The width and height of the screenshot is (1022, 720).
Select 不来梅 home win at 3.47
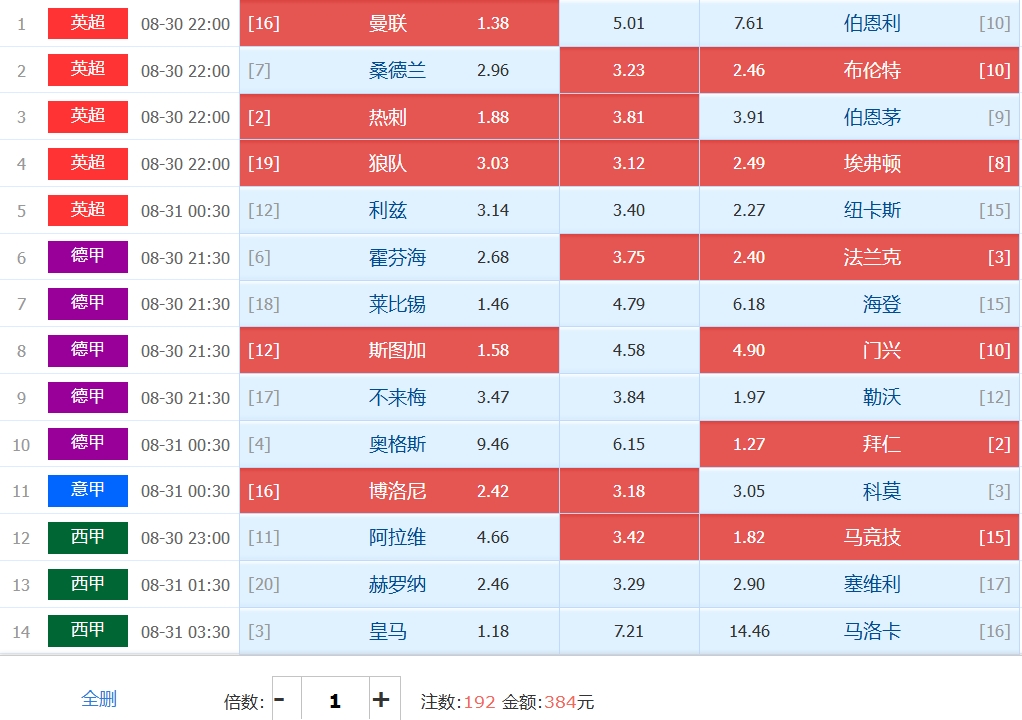pyautogui.click(x=399, y=397)
